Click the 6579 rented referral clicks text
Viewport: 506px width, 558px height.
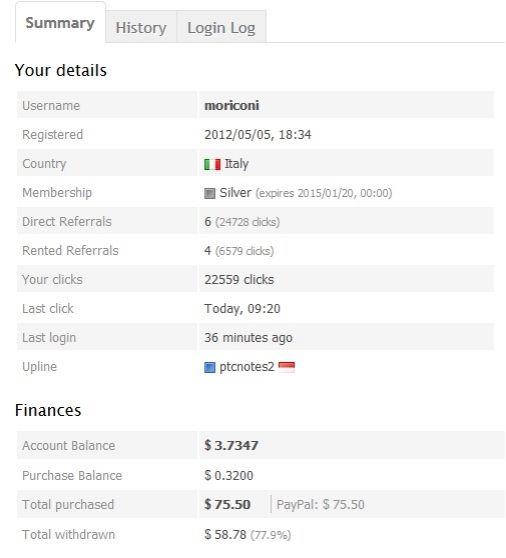point(244,251)
